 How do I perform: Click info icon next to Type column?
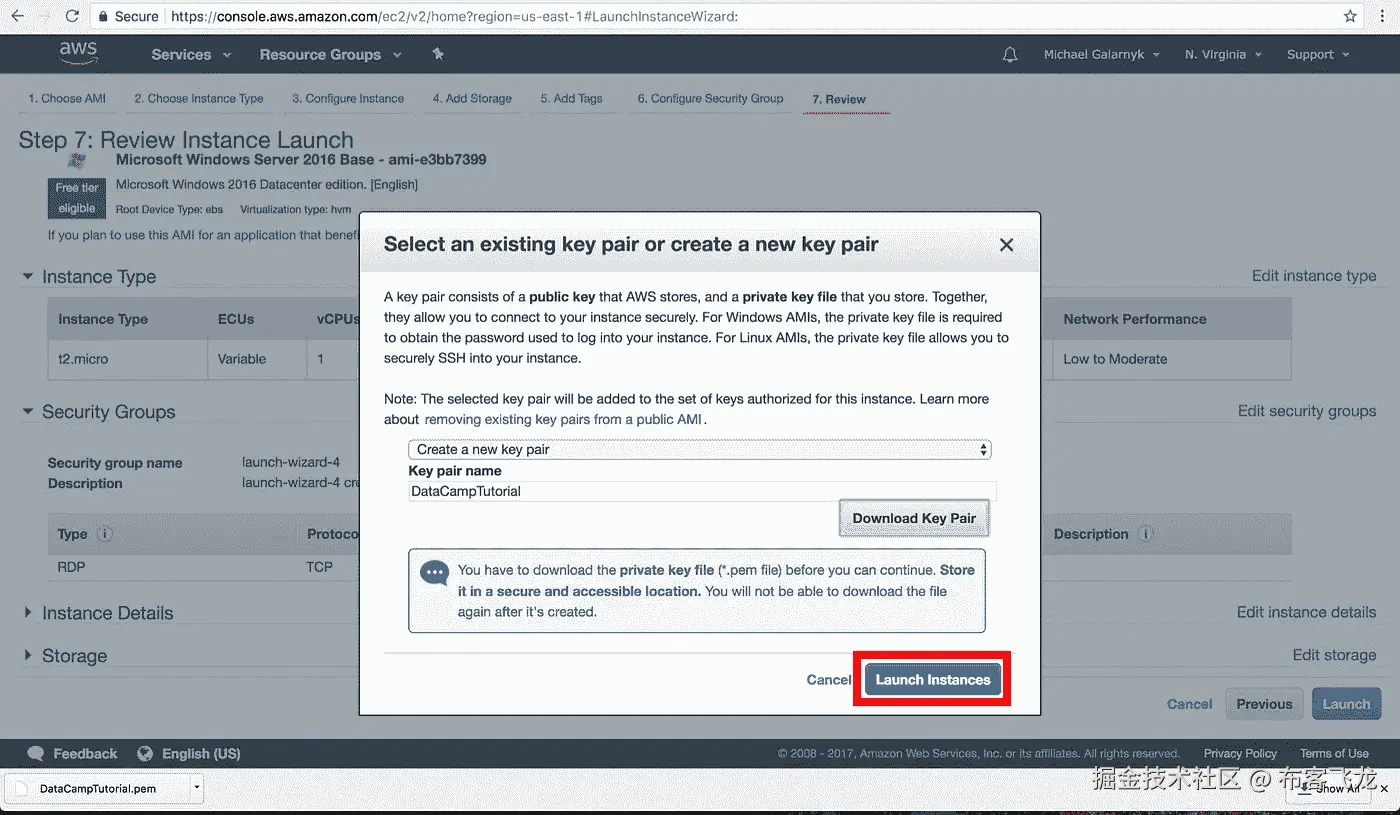pyautogui.click(x=105, y=534)
